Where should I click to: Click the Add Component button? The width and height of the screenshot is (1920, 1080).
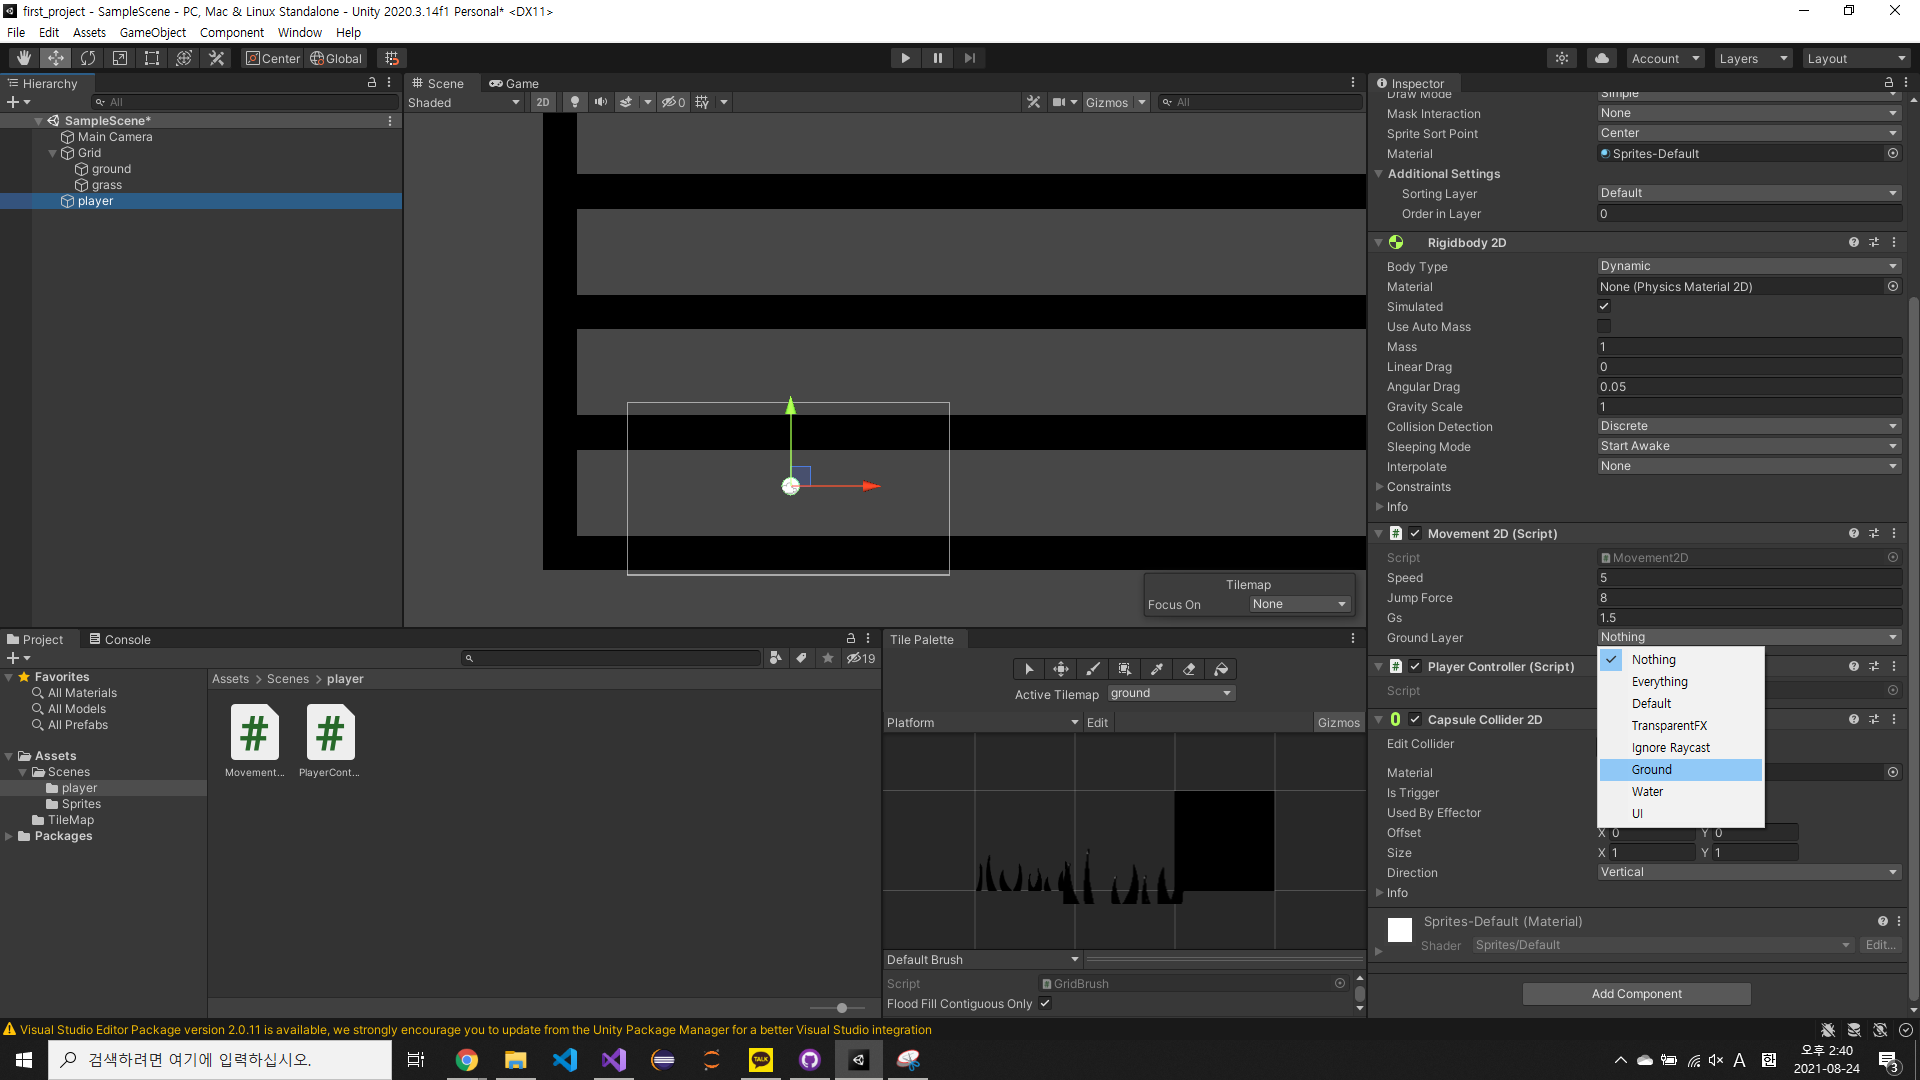click(1637, 994)
